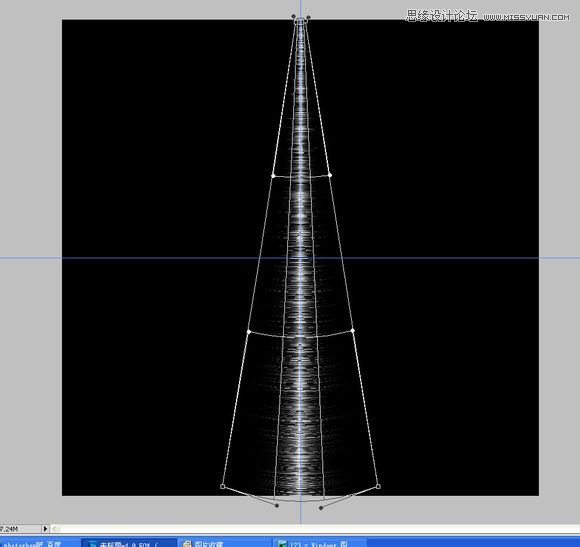Select the upper-right warp mesh point
The image size is (580, 547).
330,175
